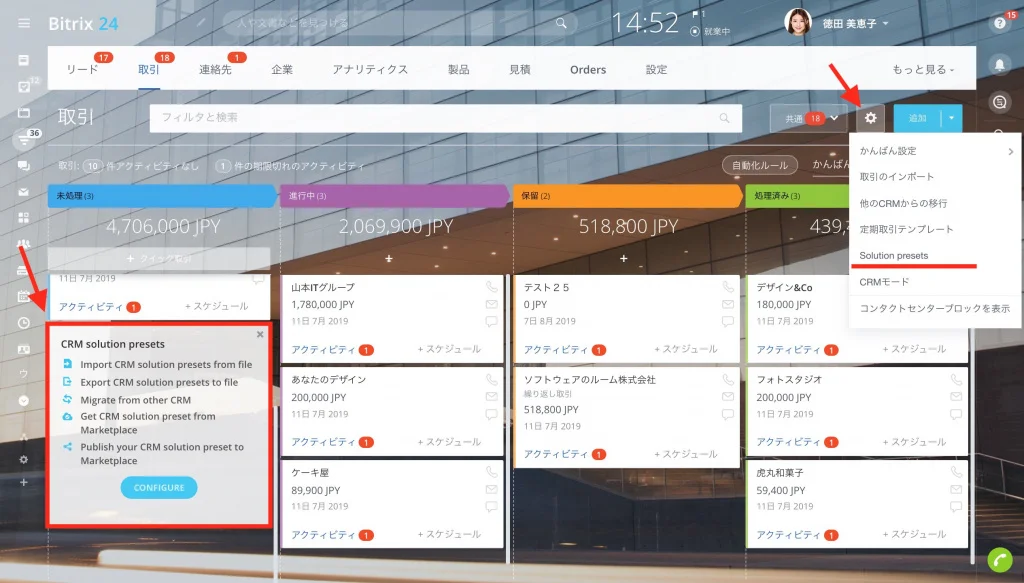Click the search magnifier in the filter field

724,118
